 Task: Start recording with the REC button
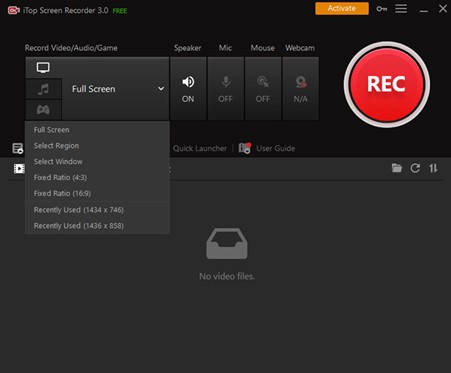(x=387, y=84)
